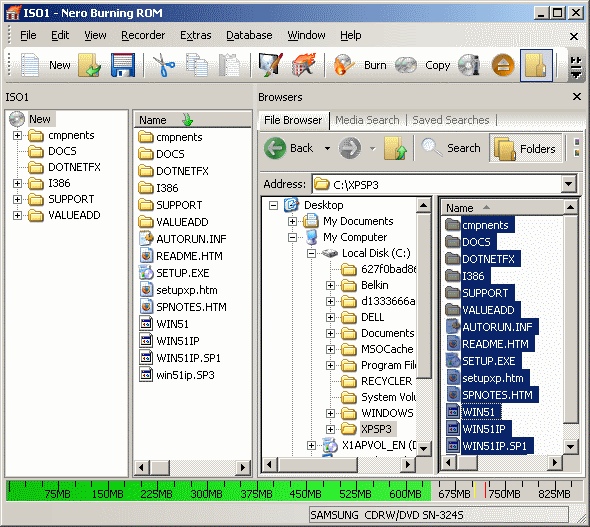590x527 pixels.
Task: Select the File Browser tab
Action: [x=293, y=120]
